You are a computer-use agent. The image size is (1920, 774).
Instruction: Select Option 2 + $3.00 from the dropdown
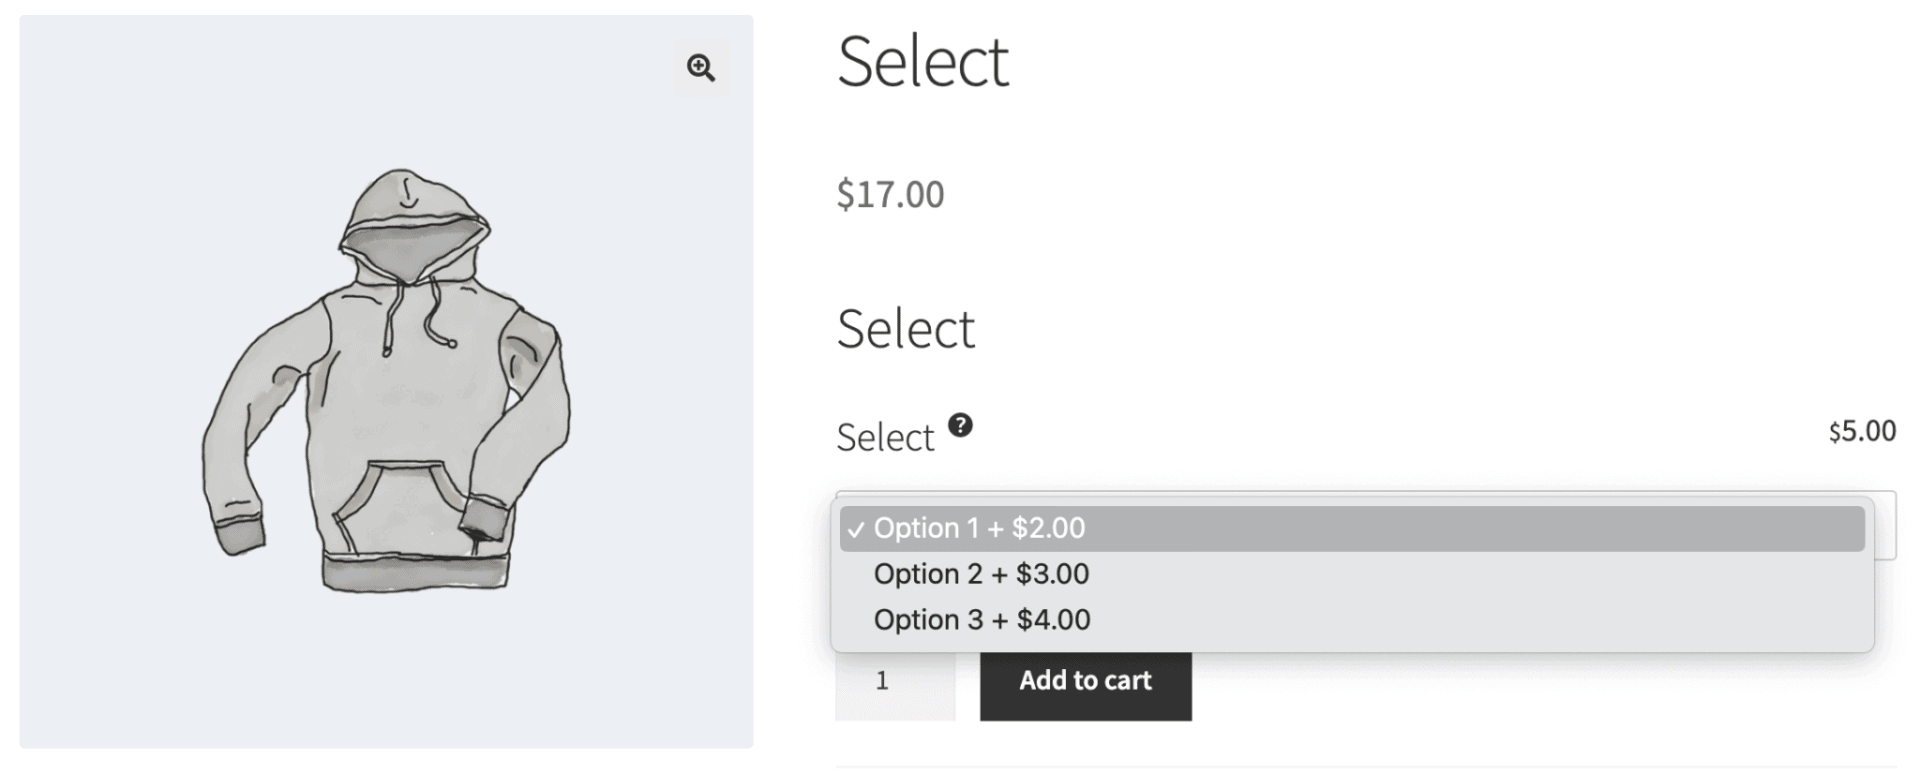pyautogui.click(x=981, y=574)
